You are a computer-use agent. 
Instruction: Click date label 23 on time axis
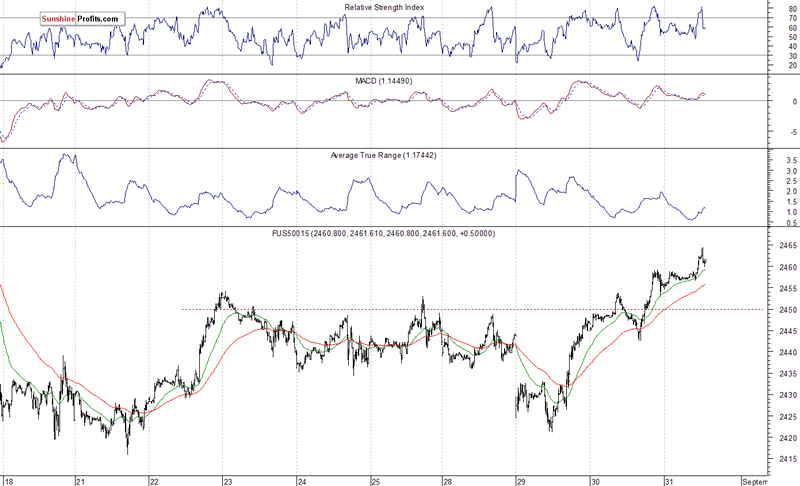coord(227,479)
